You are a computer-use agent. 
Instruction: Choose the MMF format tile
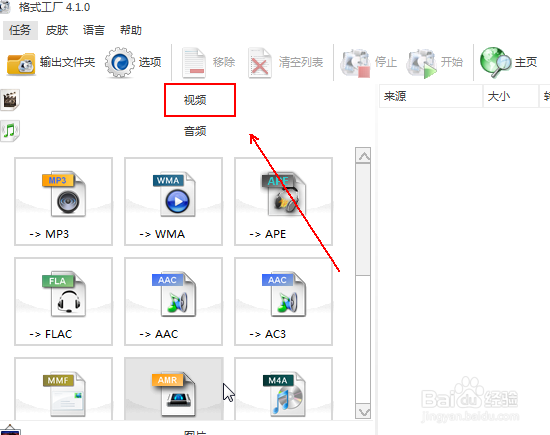(63, 389)
